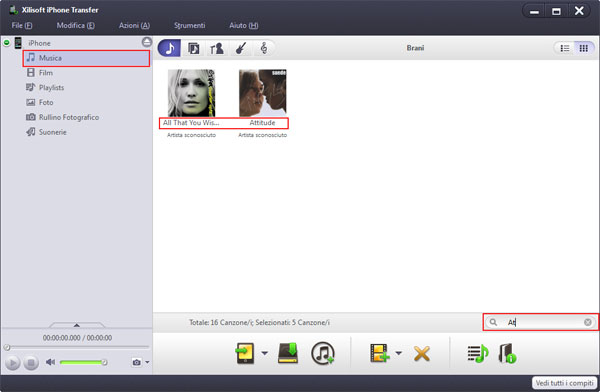Click in the search field
Image resolution: width=600 pixels, height=392 pixels.
click(541, 322)
